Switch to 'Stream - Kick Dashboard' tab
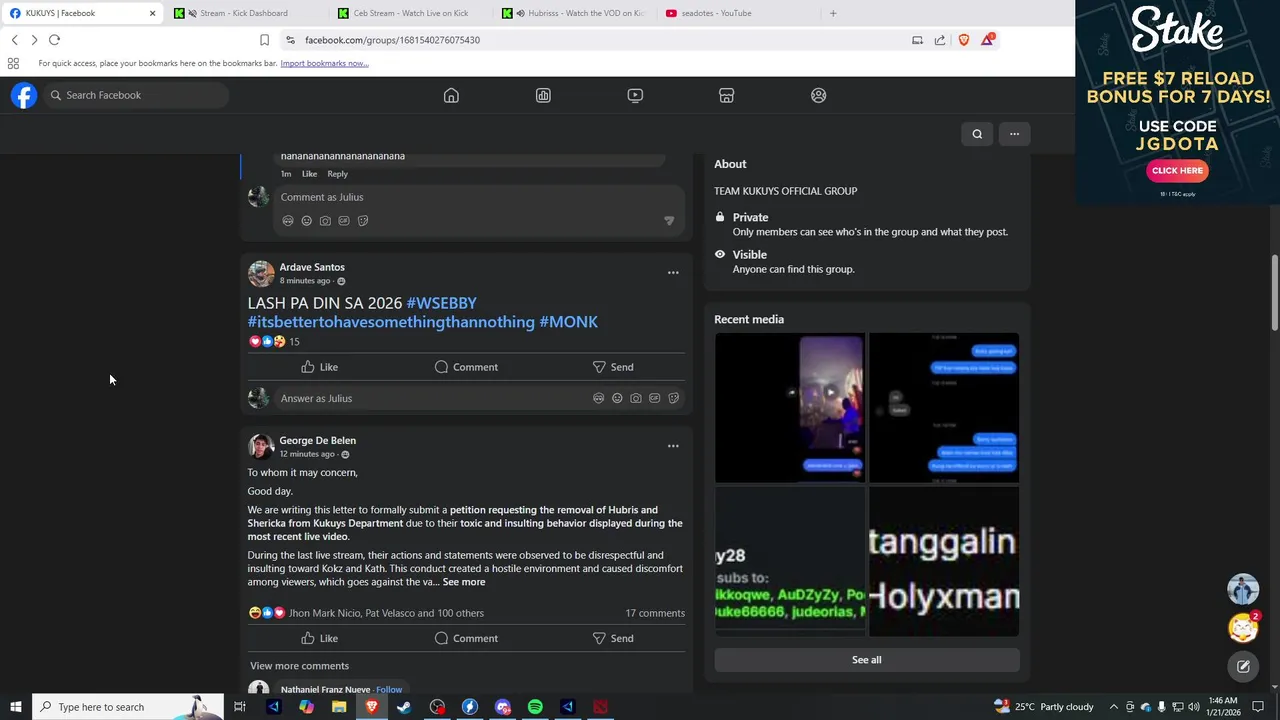Image resolution: width=1280 pixels, height=720 pixels. pyautogui.click(x=243, y=13)
